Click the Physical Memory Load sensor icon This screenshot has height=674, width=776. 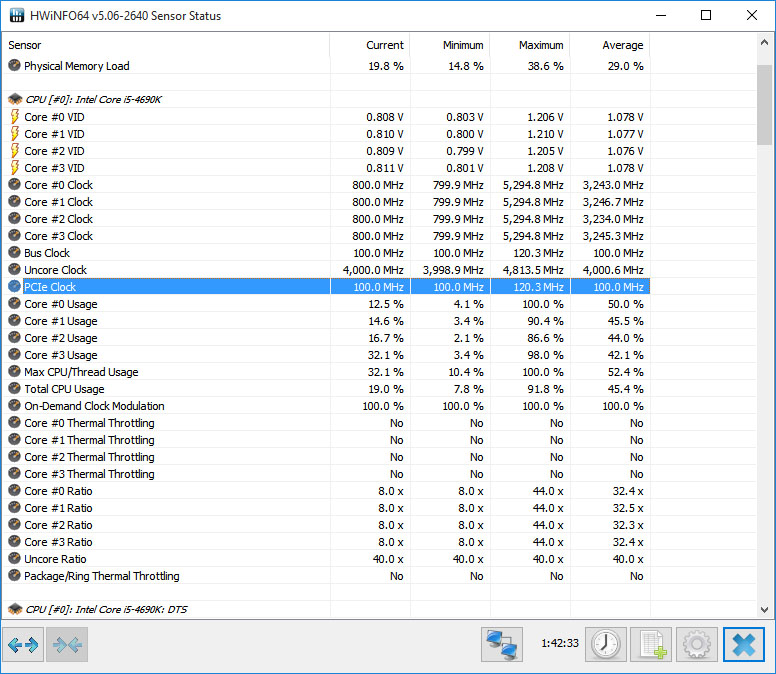15,65
